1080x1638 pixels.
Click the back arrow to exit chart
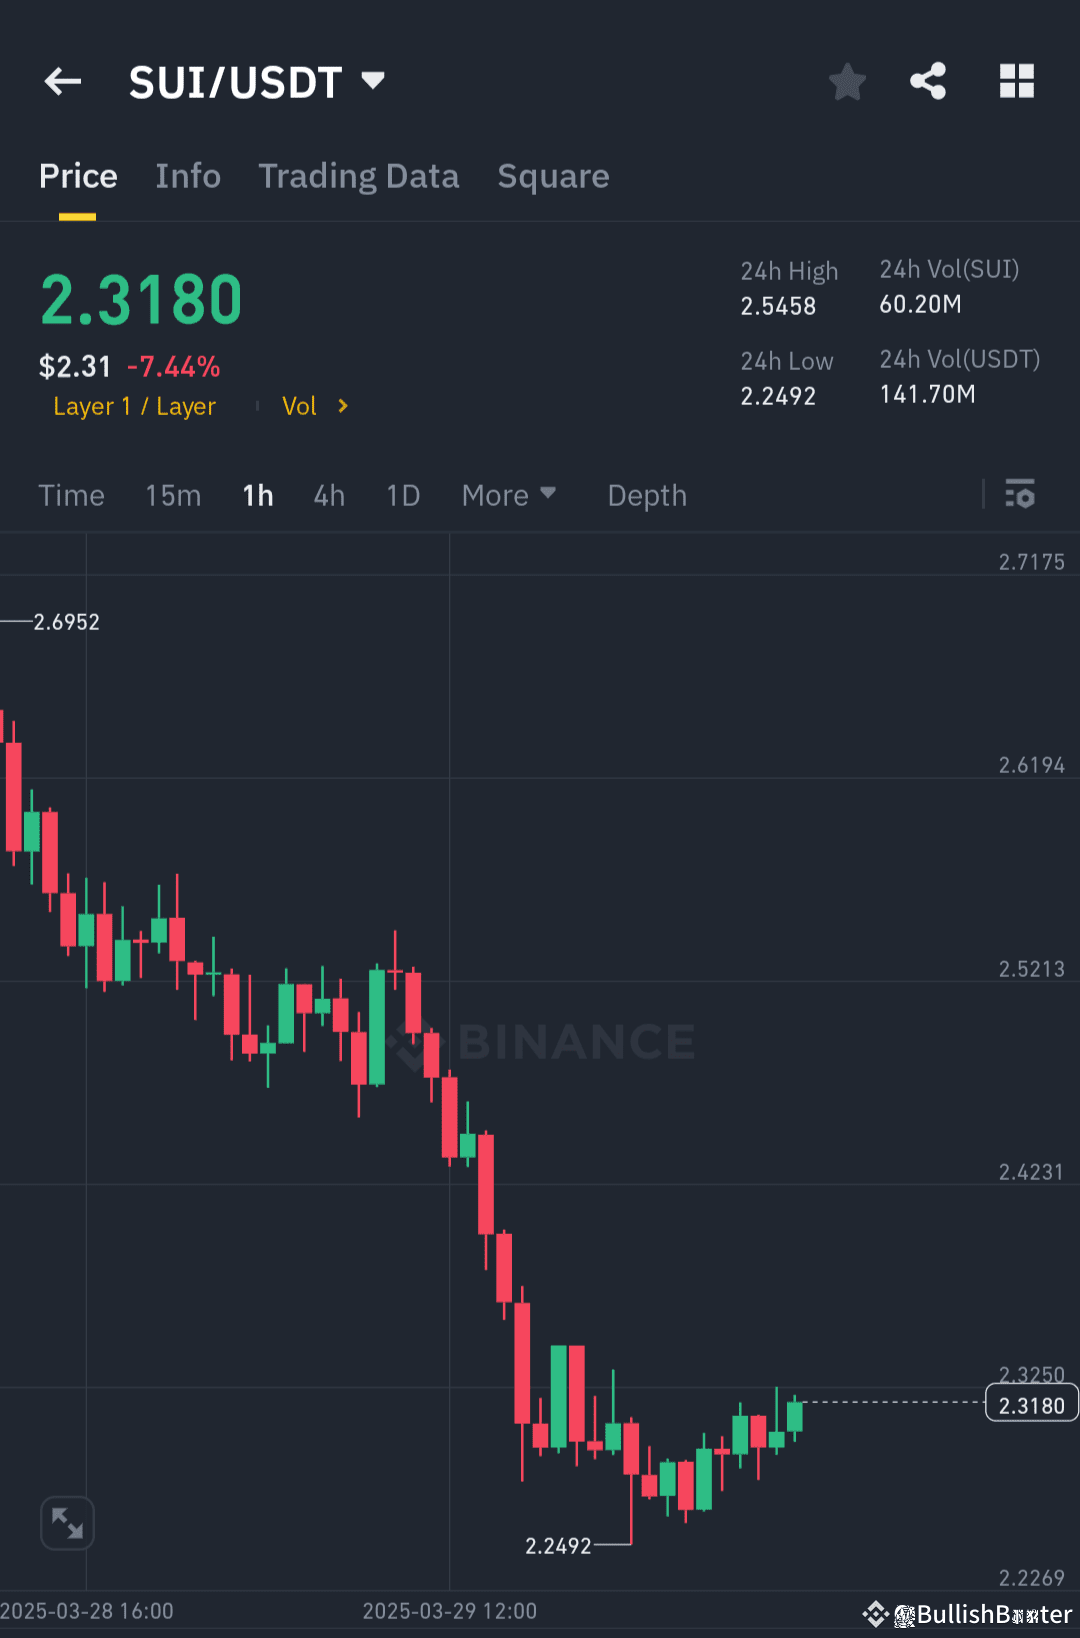coord(63,81)
